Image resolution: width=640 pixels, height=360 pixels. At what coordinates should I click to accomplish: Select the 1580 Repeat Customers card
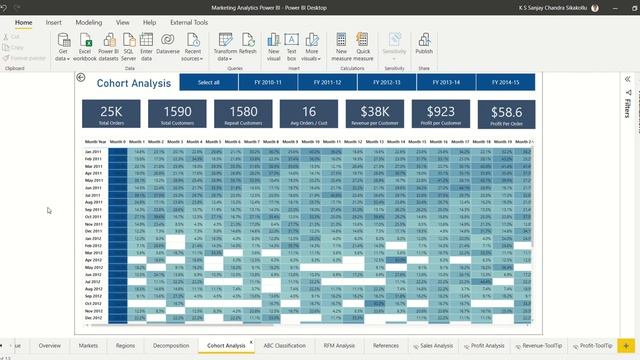point(243,114)
